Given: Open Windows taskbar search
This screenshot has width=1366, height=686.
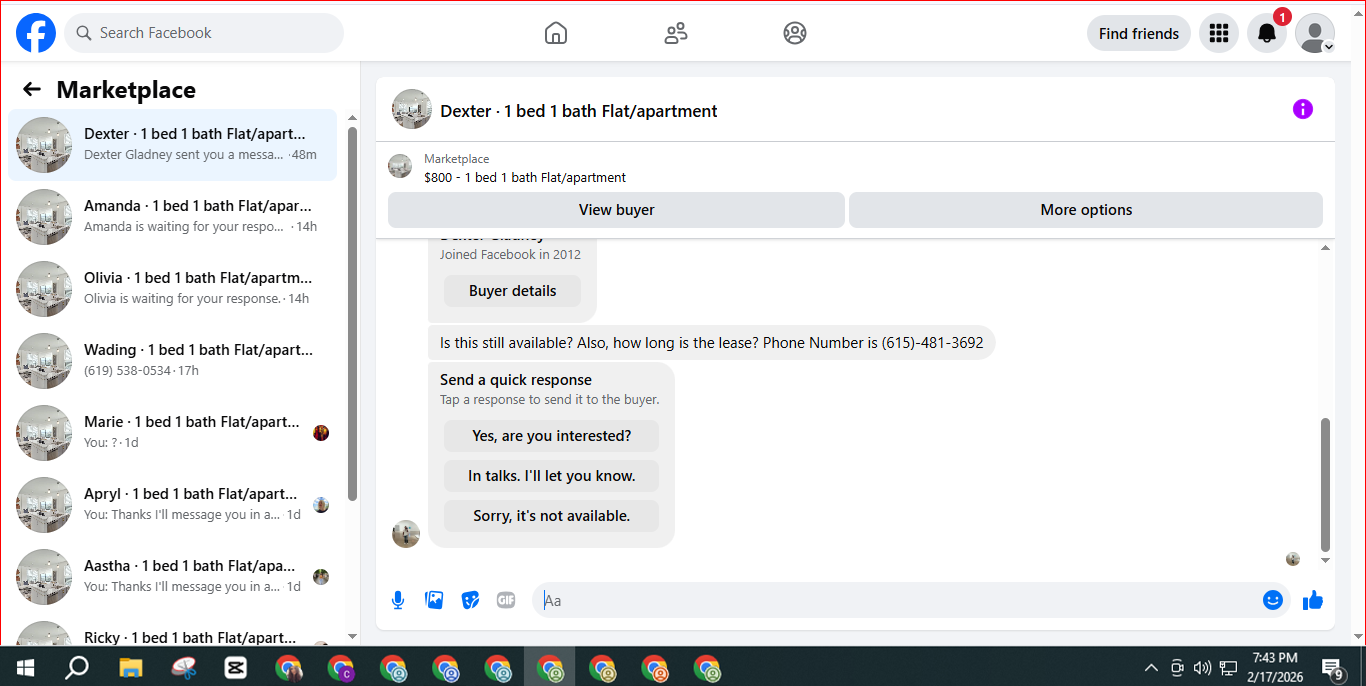Looking at the screenshot, I should [x=77, y=667].
